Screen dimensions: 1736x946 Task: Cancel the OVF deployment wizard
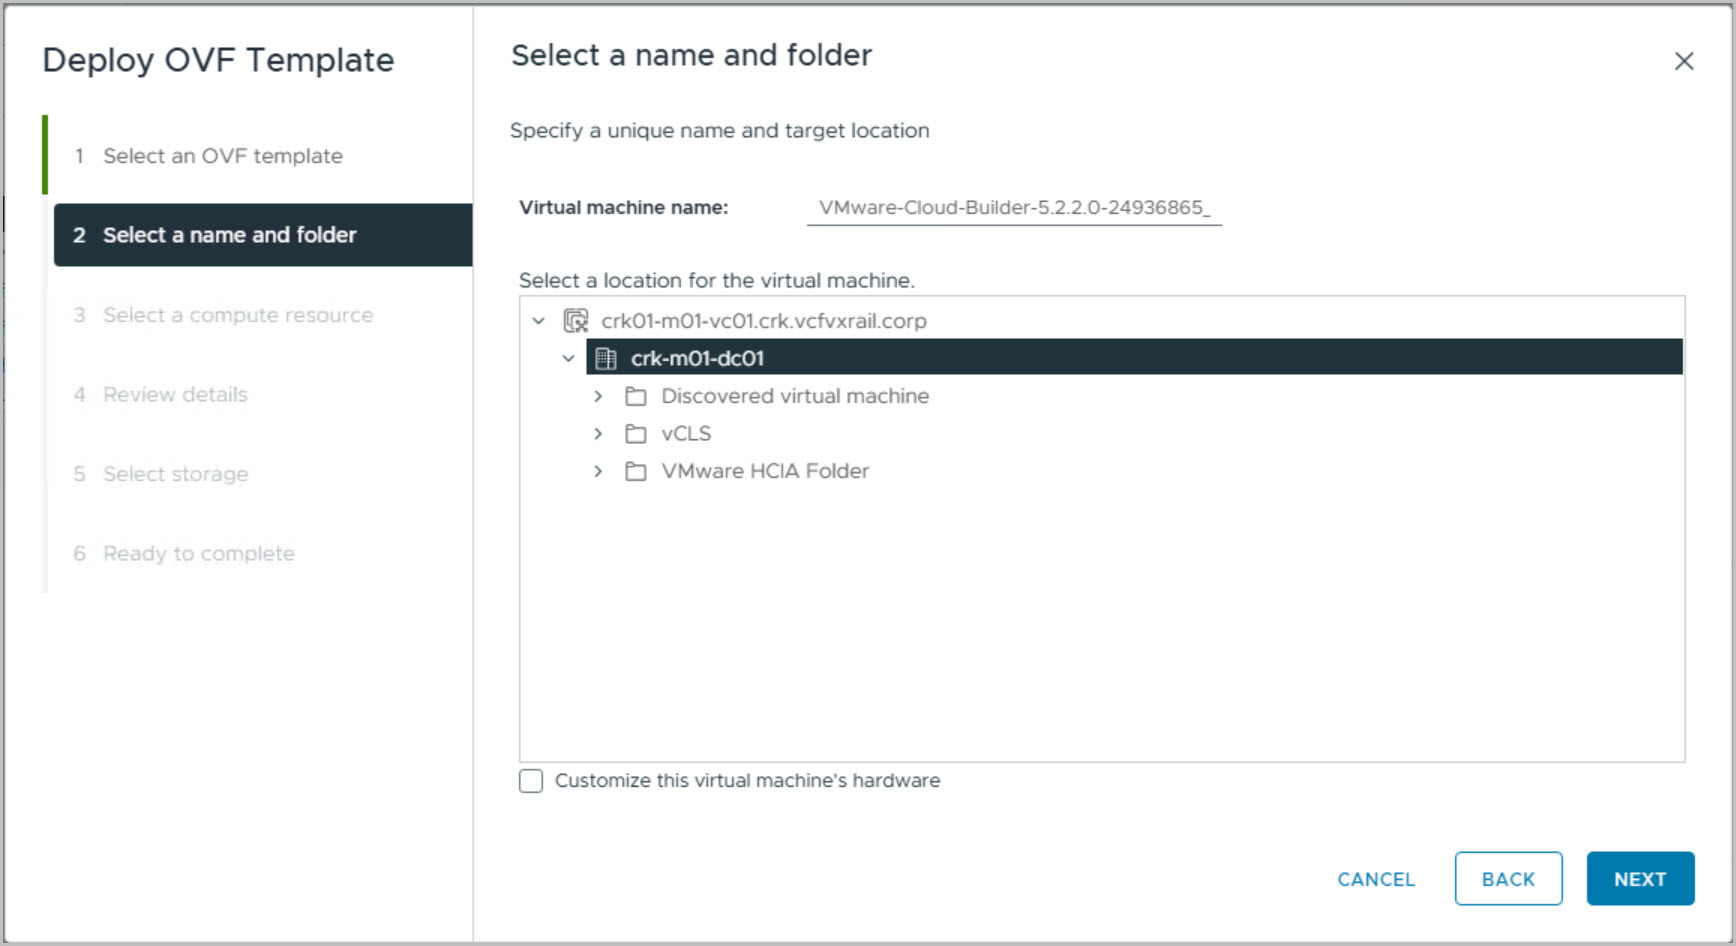pos(1376,879)
